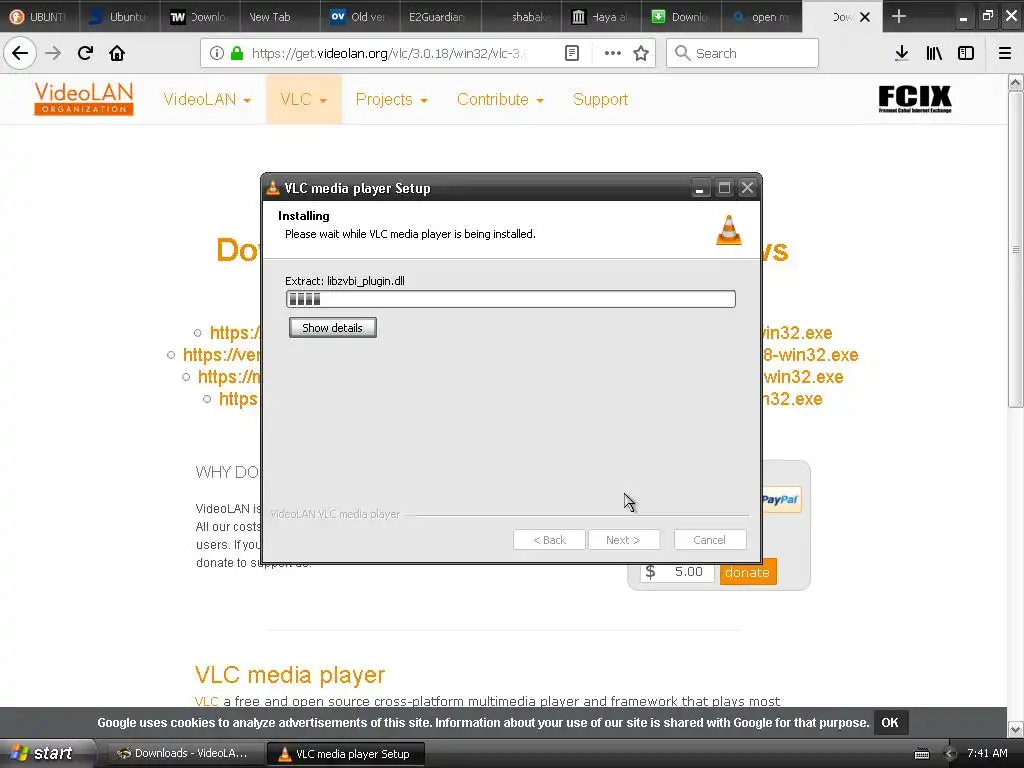Image resolution: width=1024 pixels, height=768 pixels.
Task: Click the VideoLAN Organization logo
Action: pyautogui.click(x=84, y=99)
